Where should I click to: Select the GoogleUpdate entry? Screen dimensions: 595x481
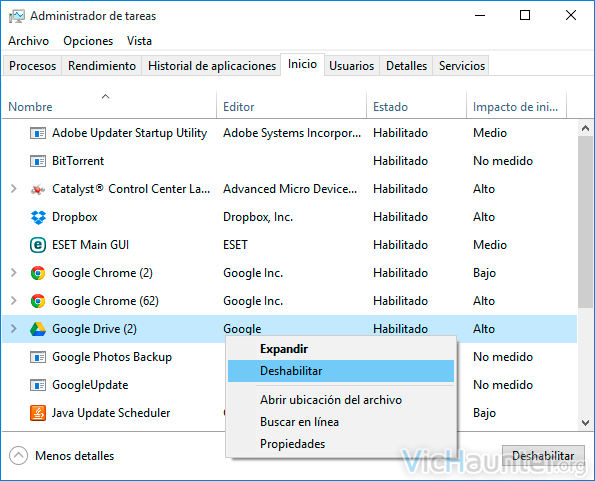pos(90,385)
